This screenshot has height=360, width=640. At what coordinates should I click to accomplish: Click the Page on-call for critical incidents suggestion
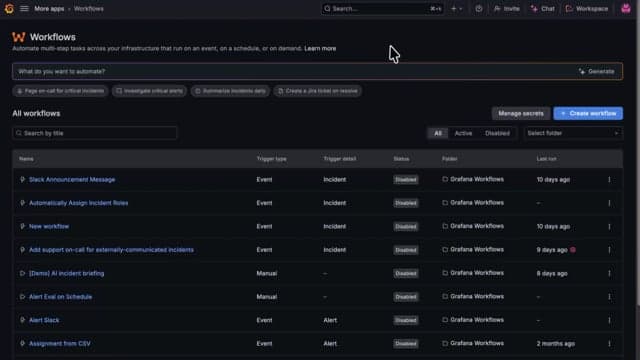pos(60,91)
